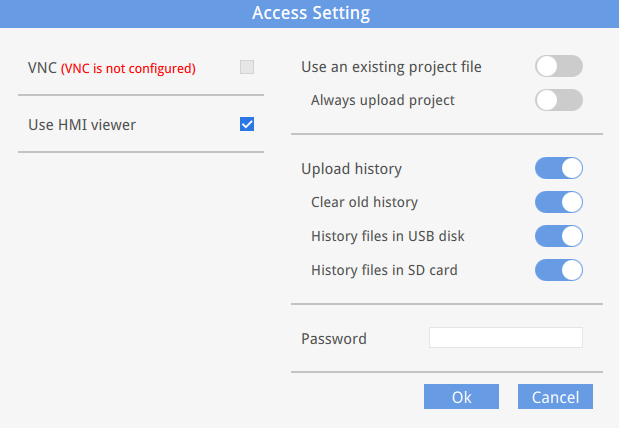The image size is (619, 428).
Task: Tick the VNC checkbox
Action: [x=247, y=67]
